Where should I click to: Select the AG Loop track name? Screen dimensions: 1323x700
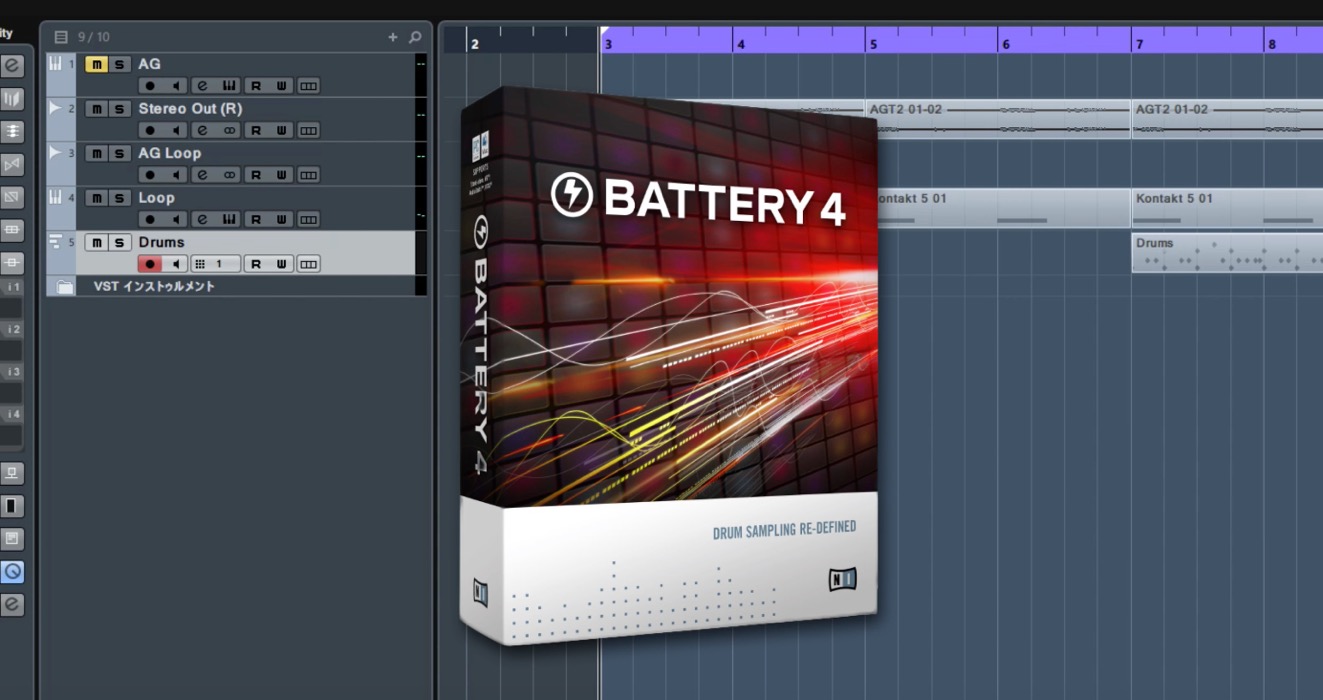[x=169, y=153]
